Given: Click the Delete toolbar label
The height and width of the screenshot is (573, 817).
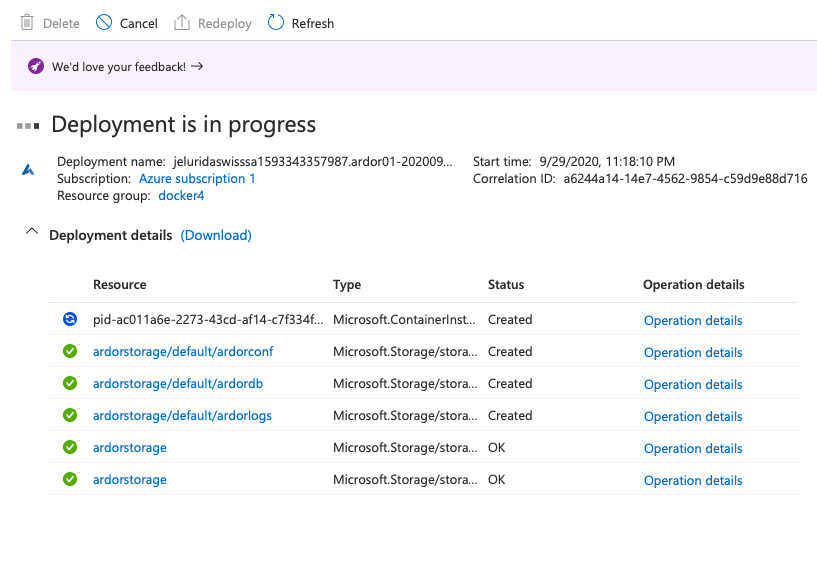Looking at the screenshot, I should (x=61, y=23).
